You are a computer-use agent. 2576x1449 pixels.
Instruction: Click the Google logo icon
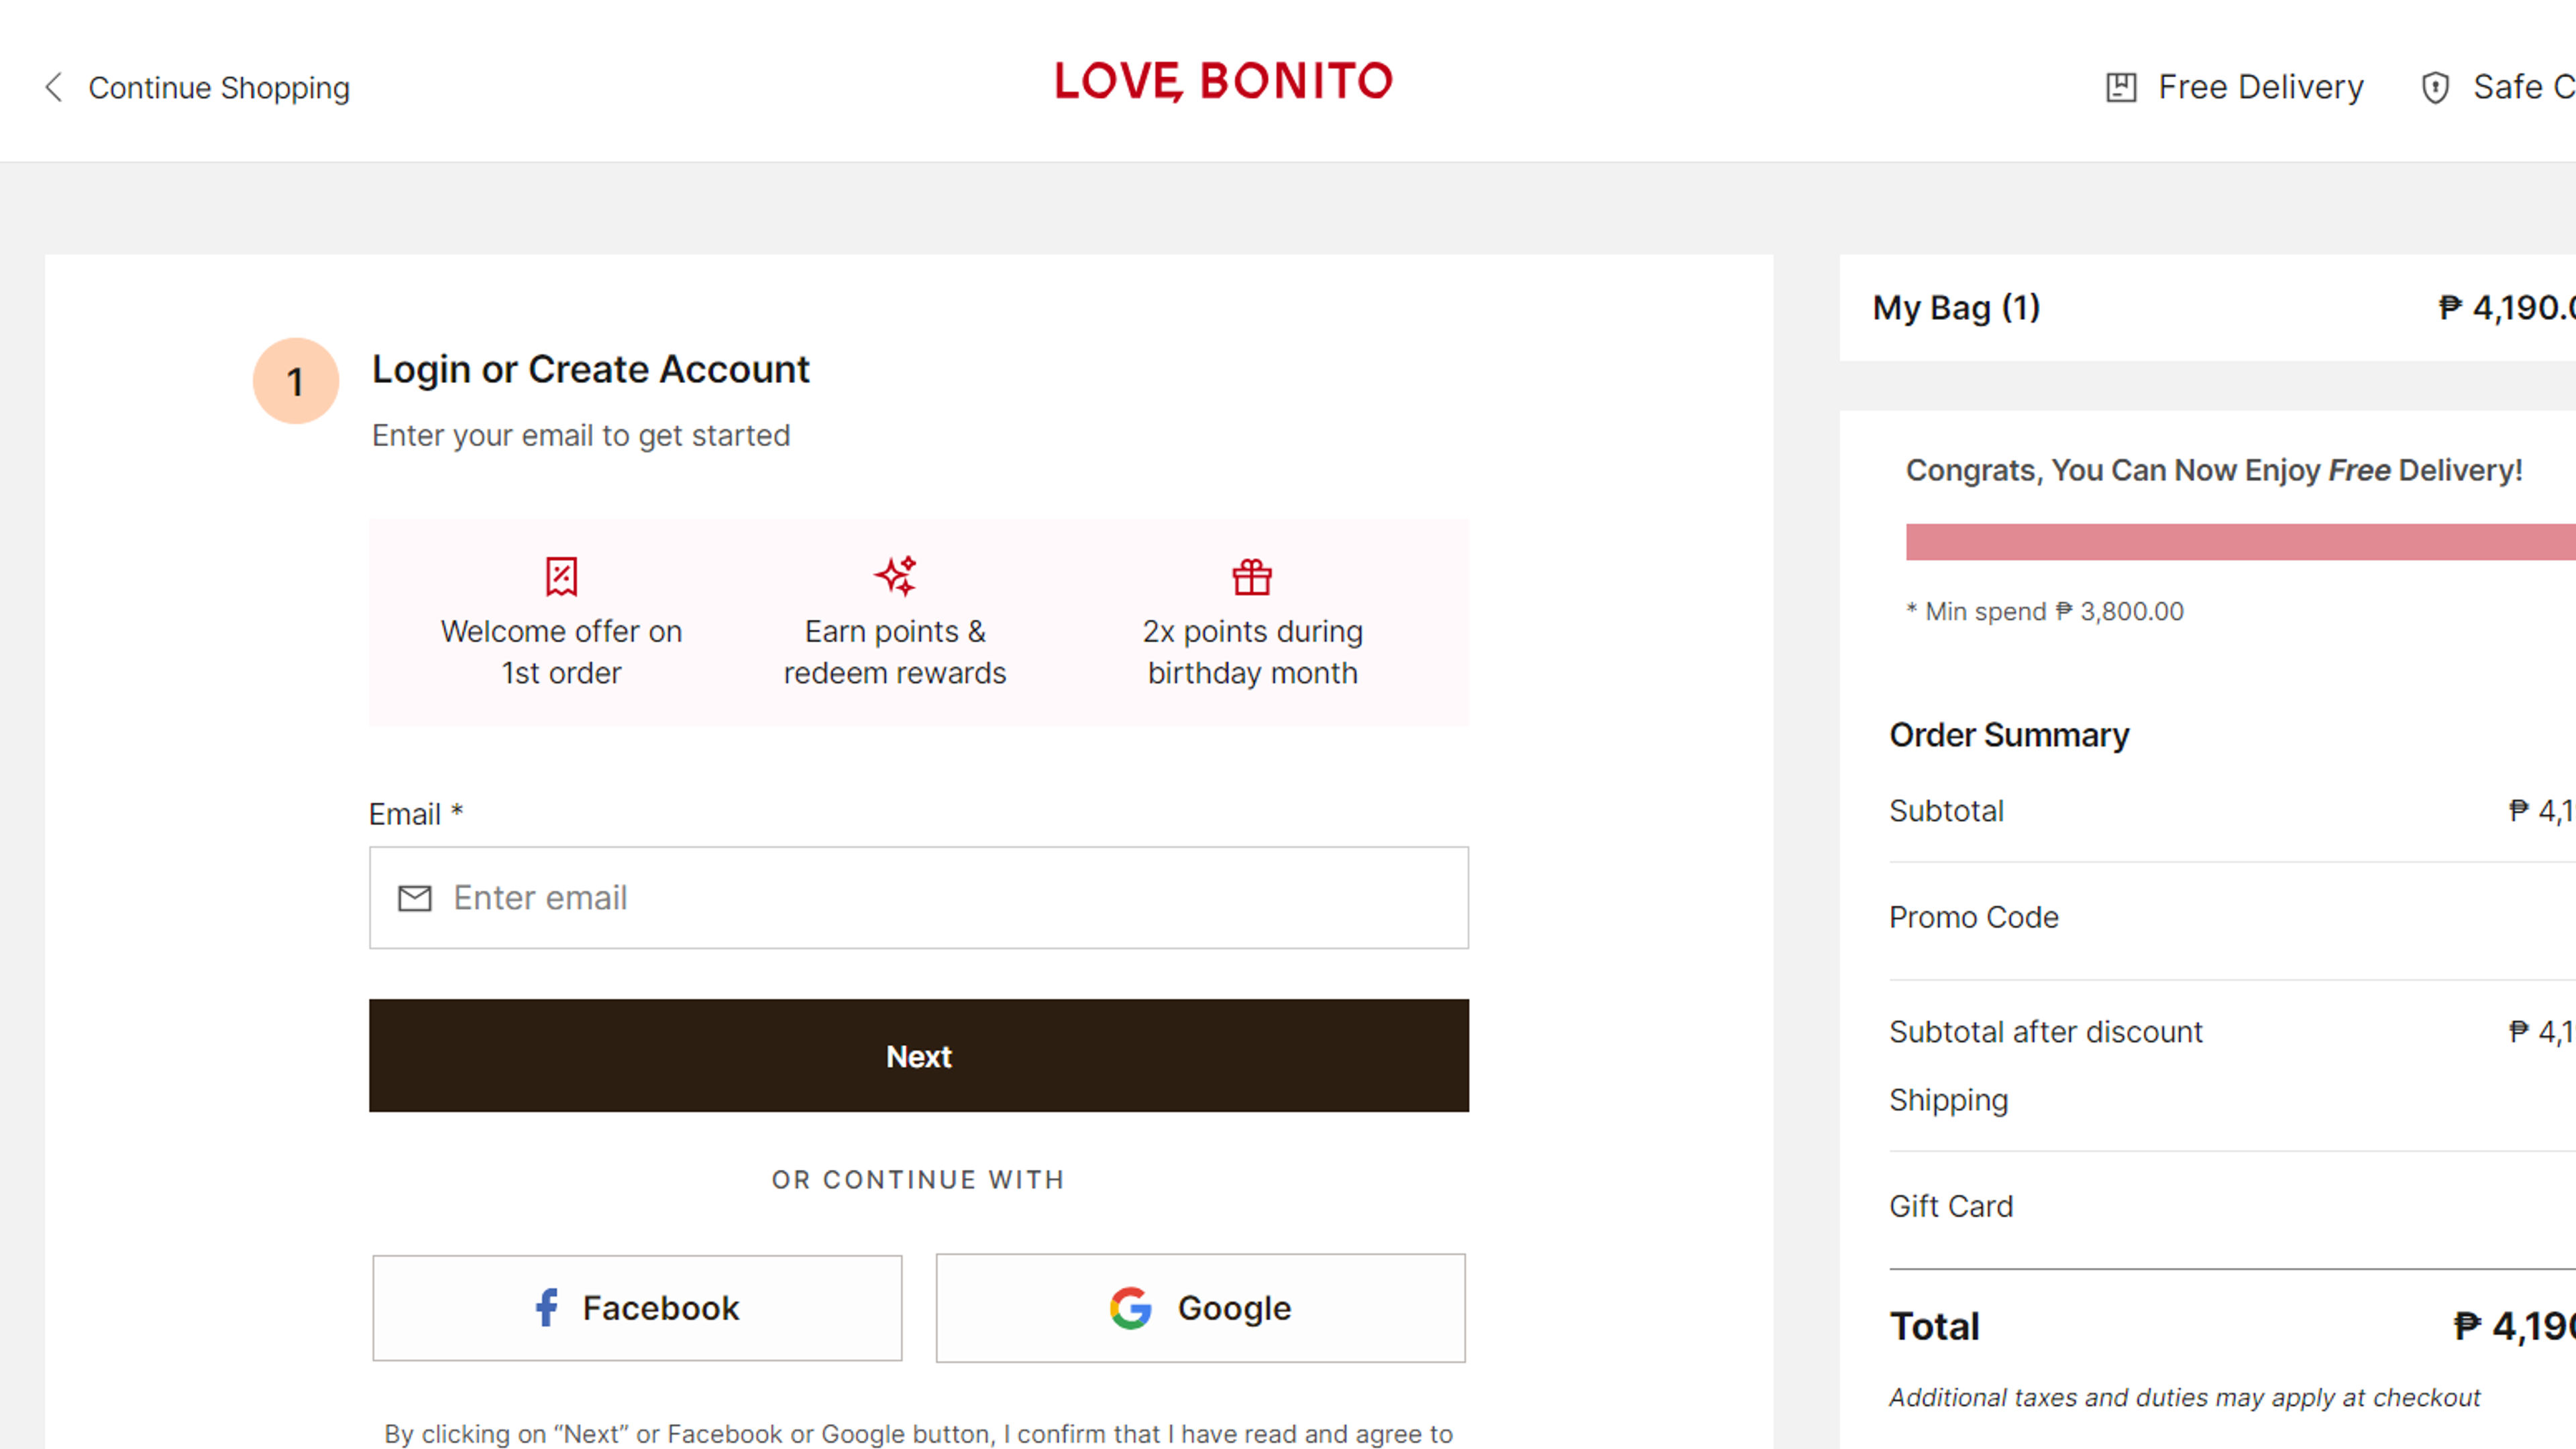pos(1130,1307)
